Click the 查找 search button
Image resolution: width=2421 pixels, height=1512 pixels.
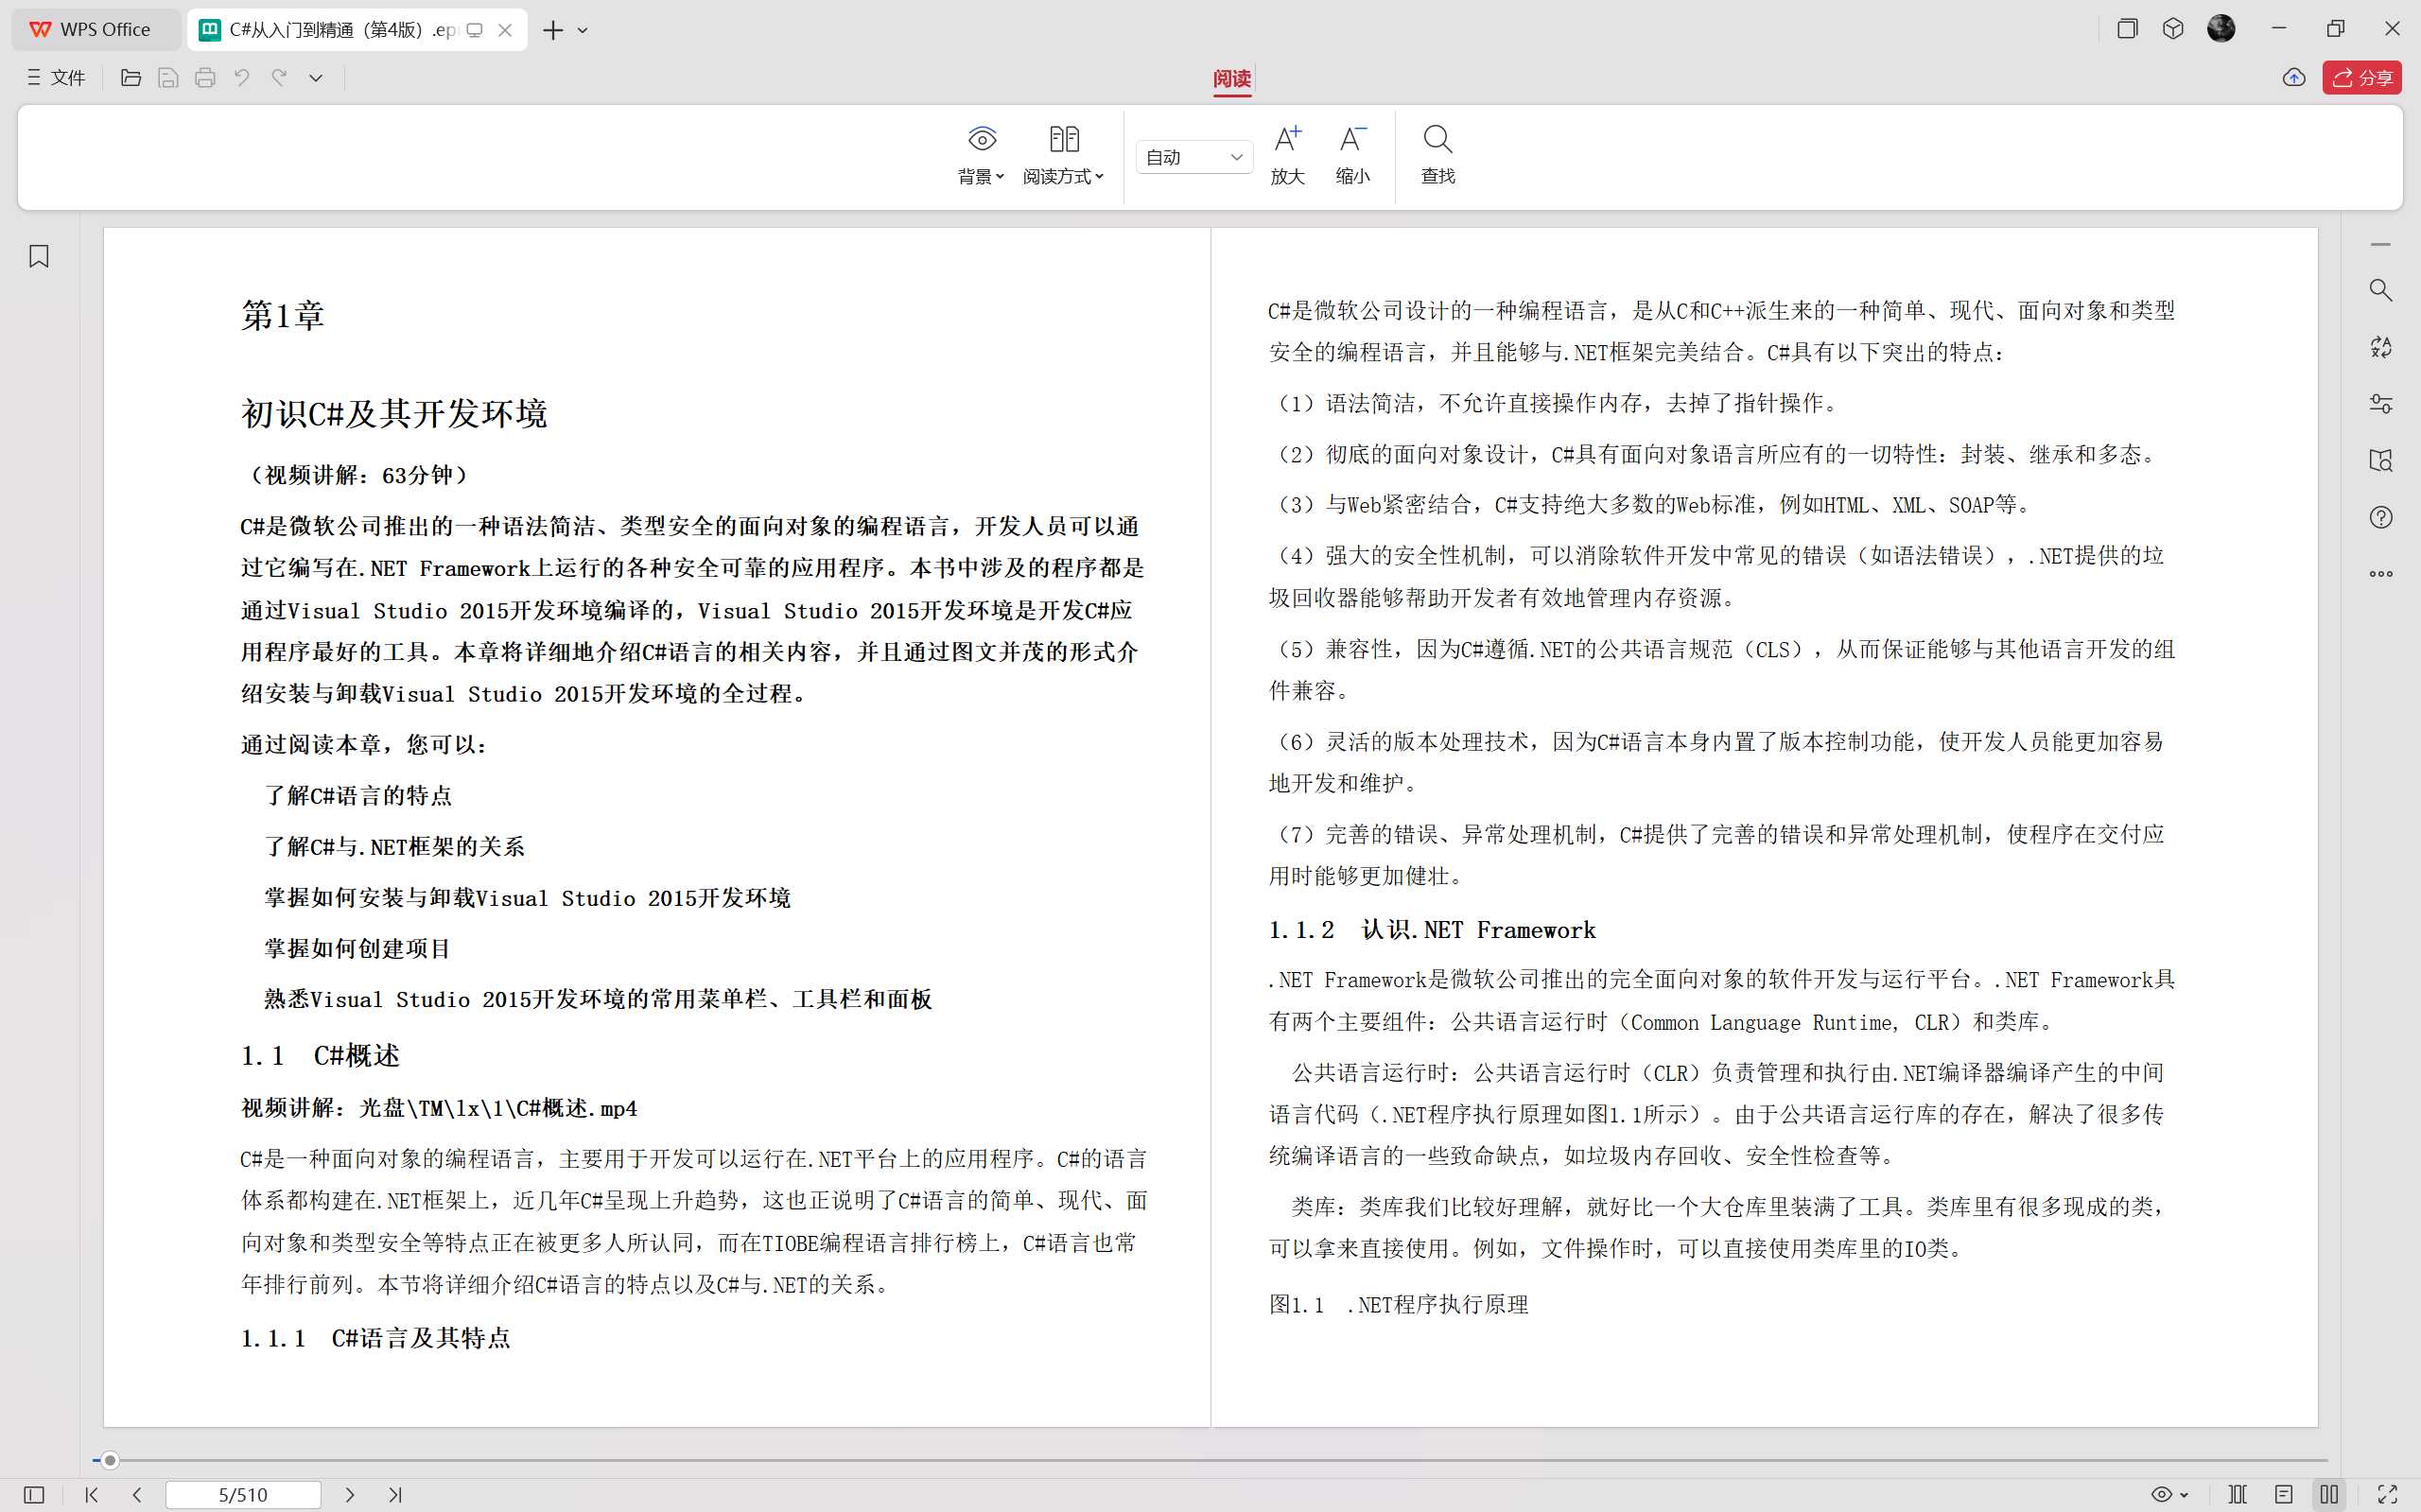pyautogui.click(x=1438, y=155)
